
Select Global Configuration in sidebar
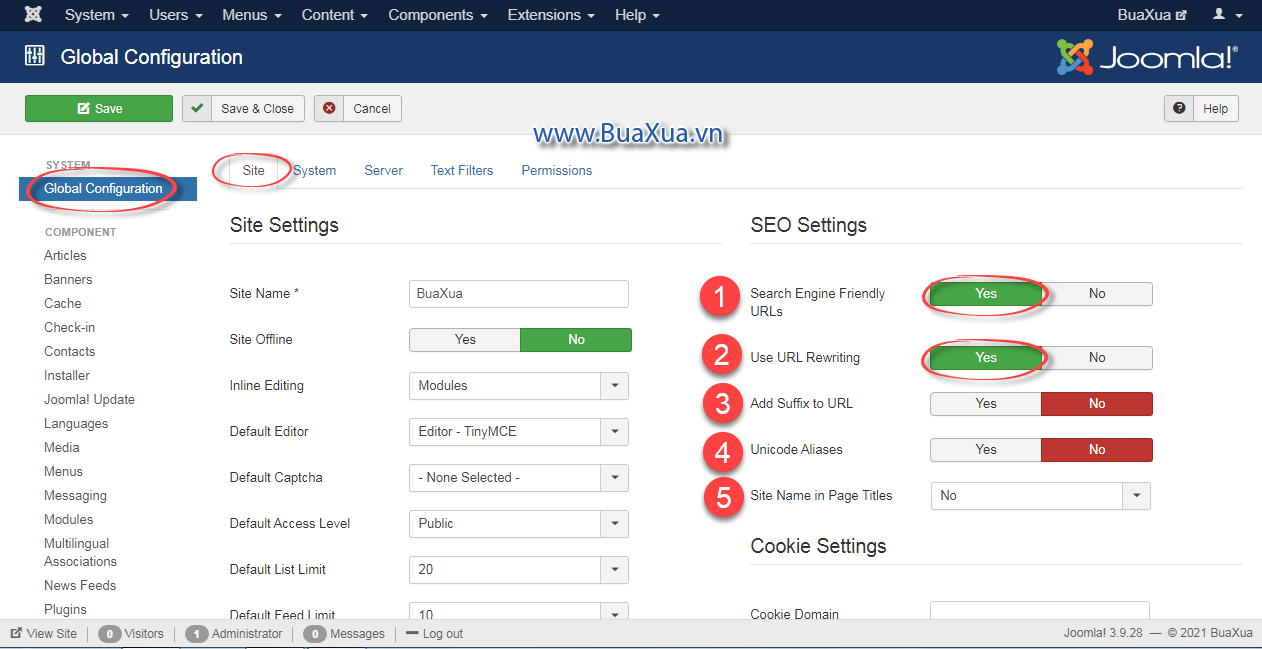[108, 189]
